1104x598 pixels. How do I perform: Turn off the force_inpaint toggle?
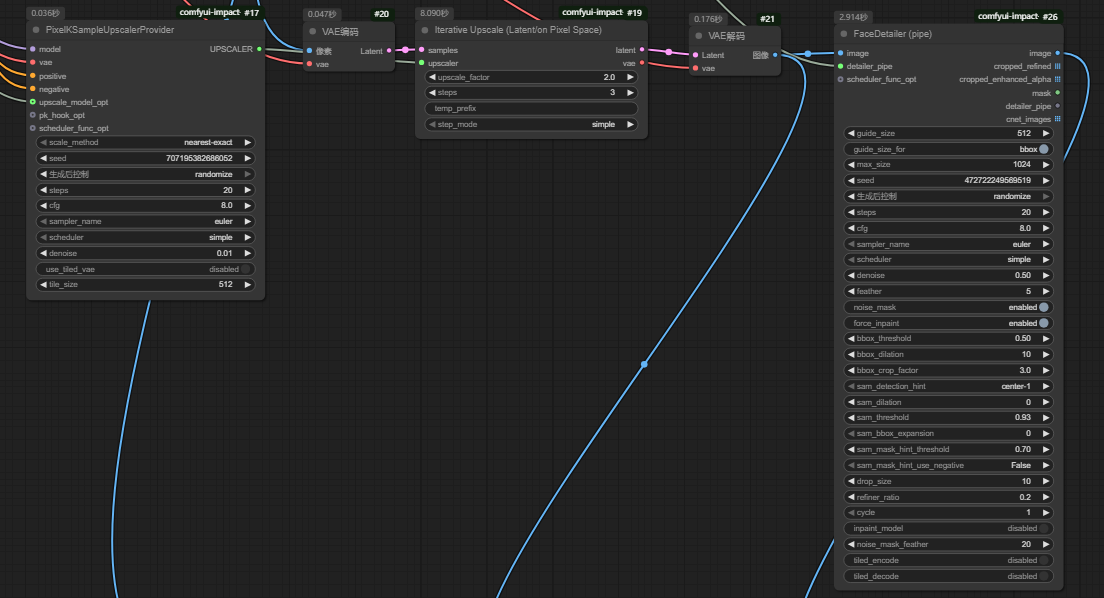1044,323
